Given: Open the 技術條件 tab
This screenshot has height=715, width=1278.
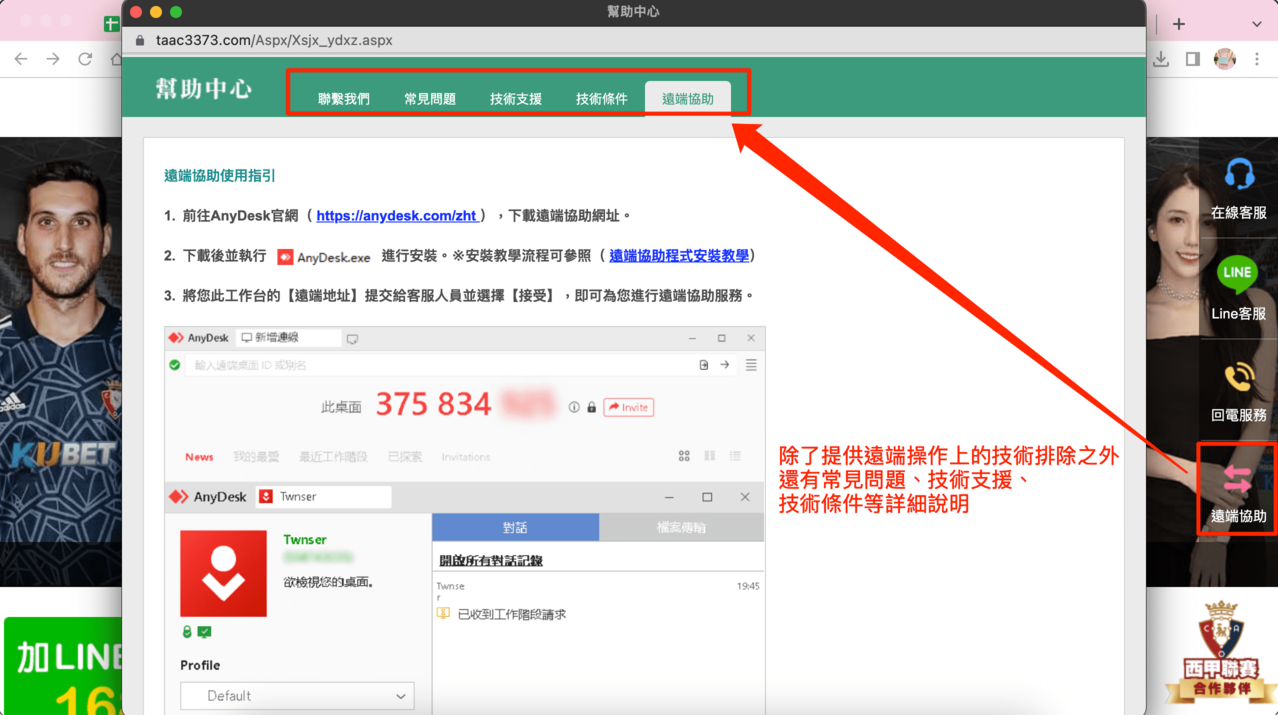Looking at the screenshot, I should click(601, 99).
